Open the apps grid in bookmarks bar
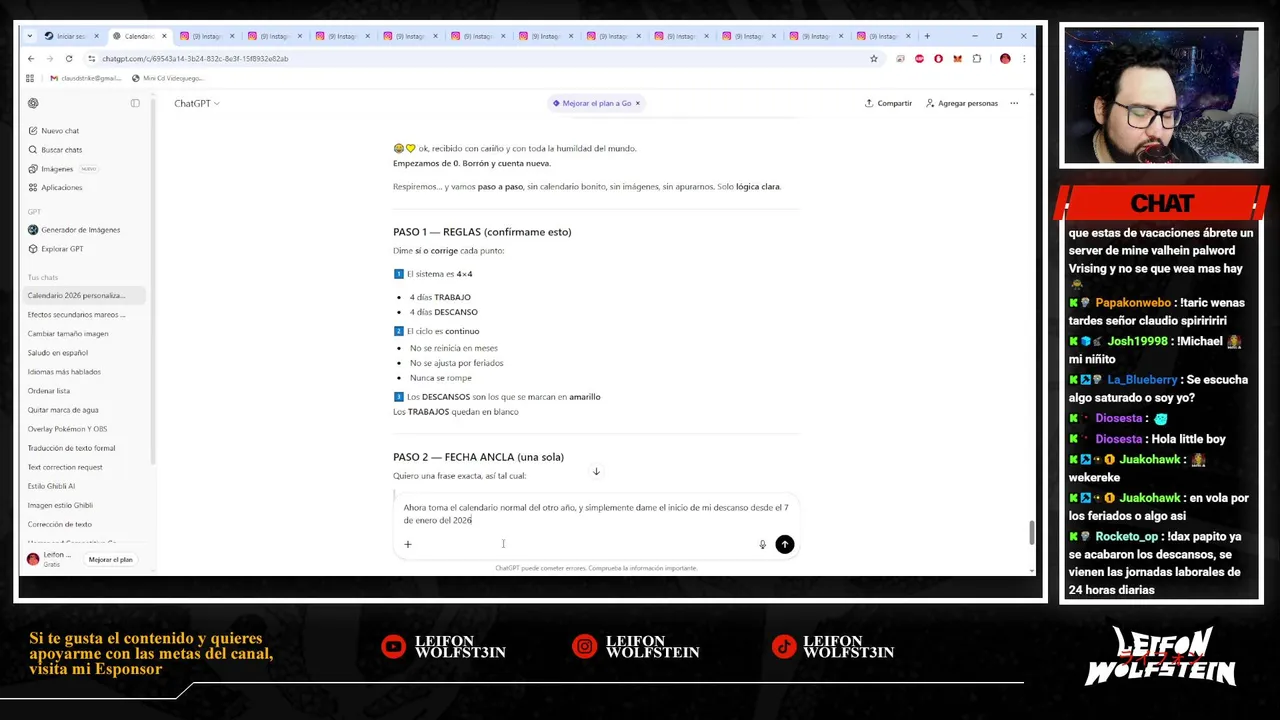The image size is (1280, 720). pyautogui.click(x=30, y=78)
